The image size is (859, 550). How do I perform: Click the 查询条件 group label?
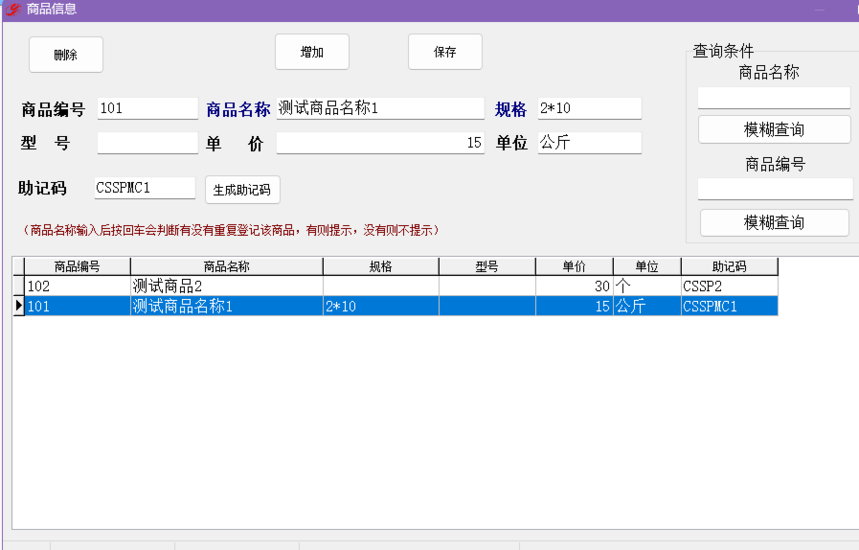pyautogui.click(x=723, y=51)
